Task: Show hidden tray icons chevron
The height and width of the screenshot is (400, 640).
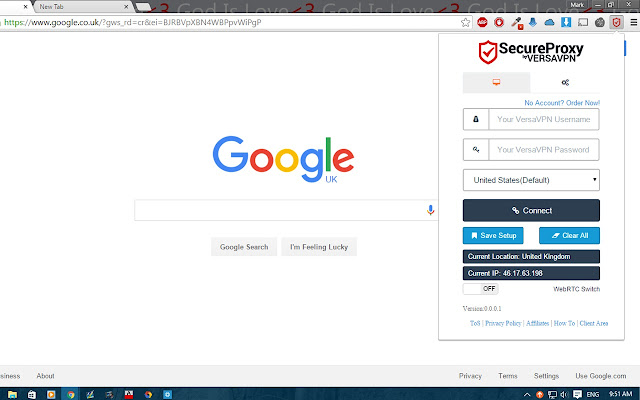Action: coord(527,394)
